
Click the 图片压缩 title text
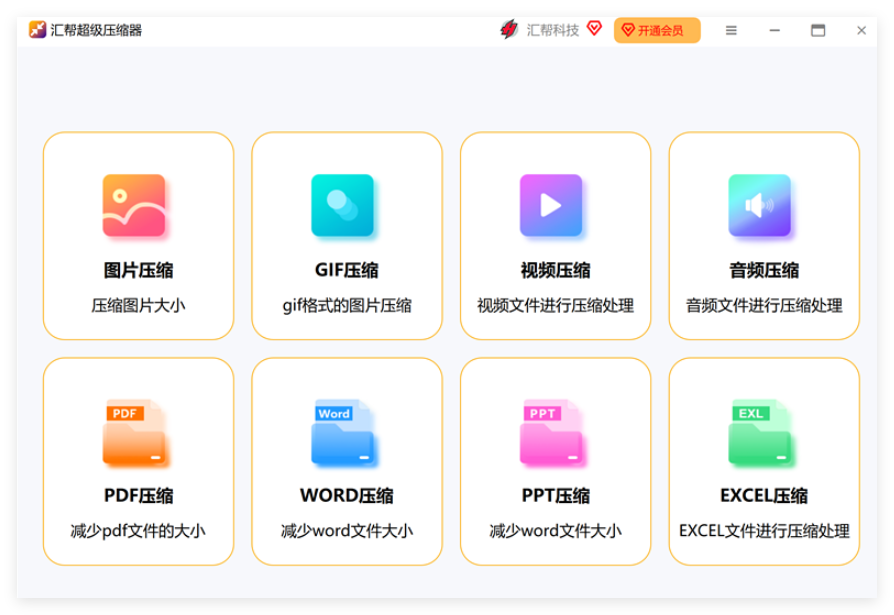click(x=138, y=270)
